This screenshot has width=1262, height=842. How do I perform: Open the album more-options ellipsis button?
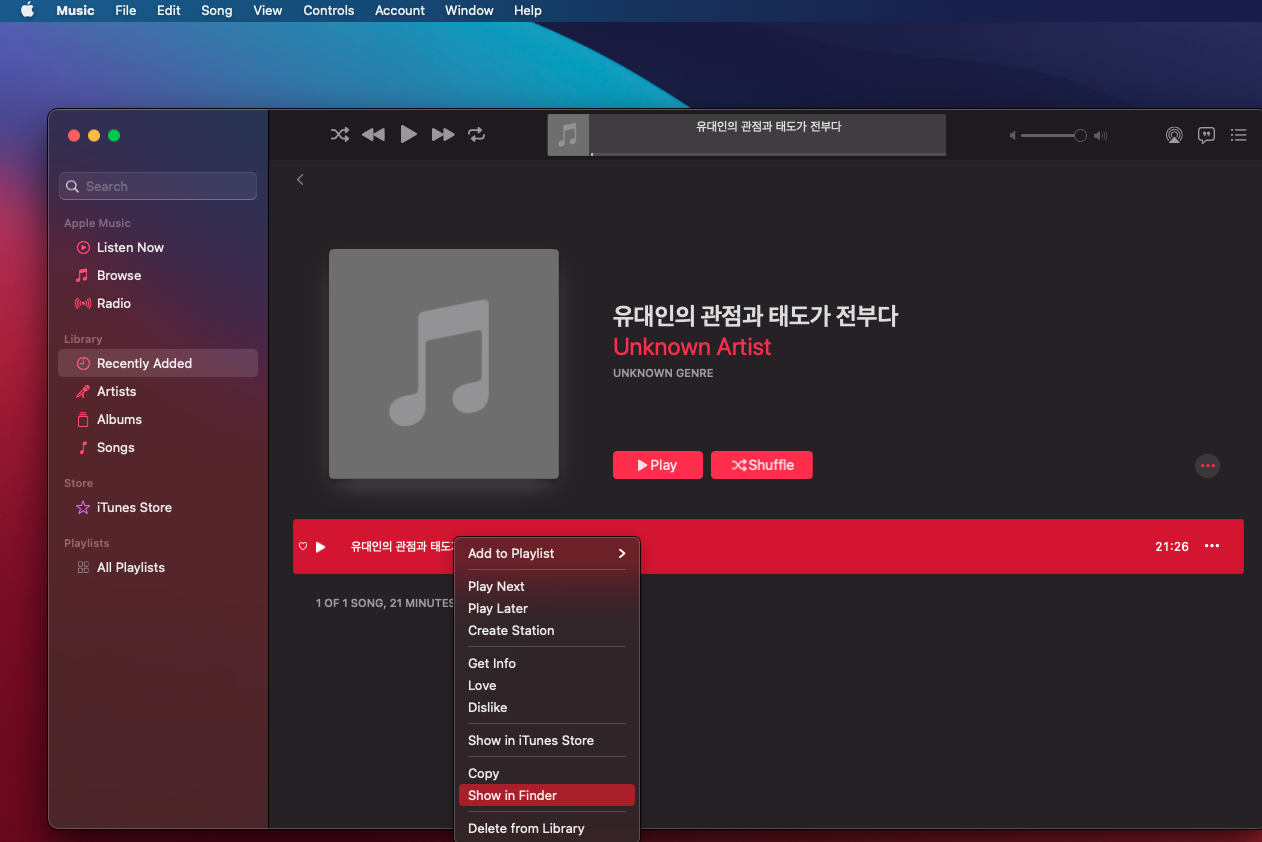coord(1208,465)
